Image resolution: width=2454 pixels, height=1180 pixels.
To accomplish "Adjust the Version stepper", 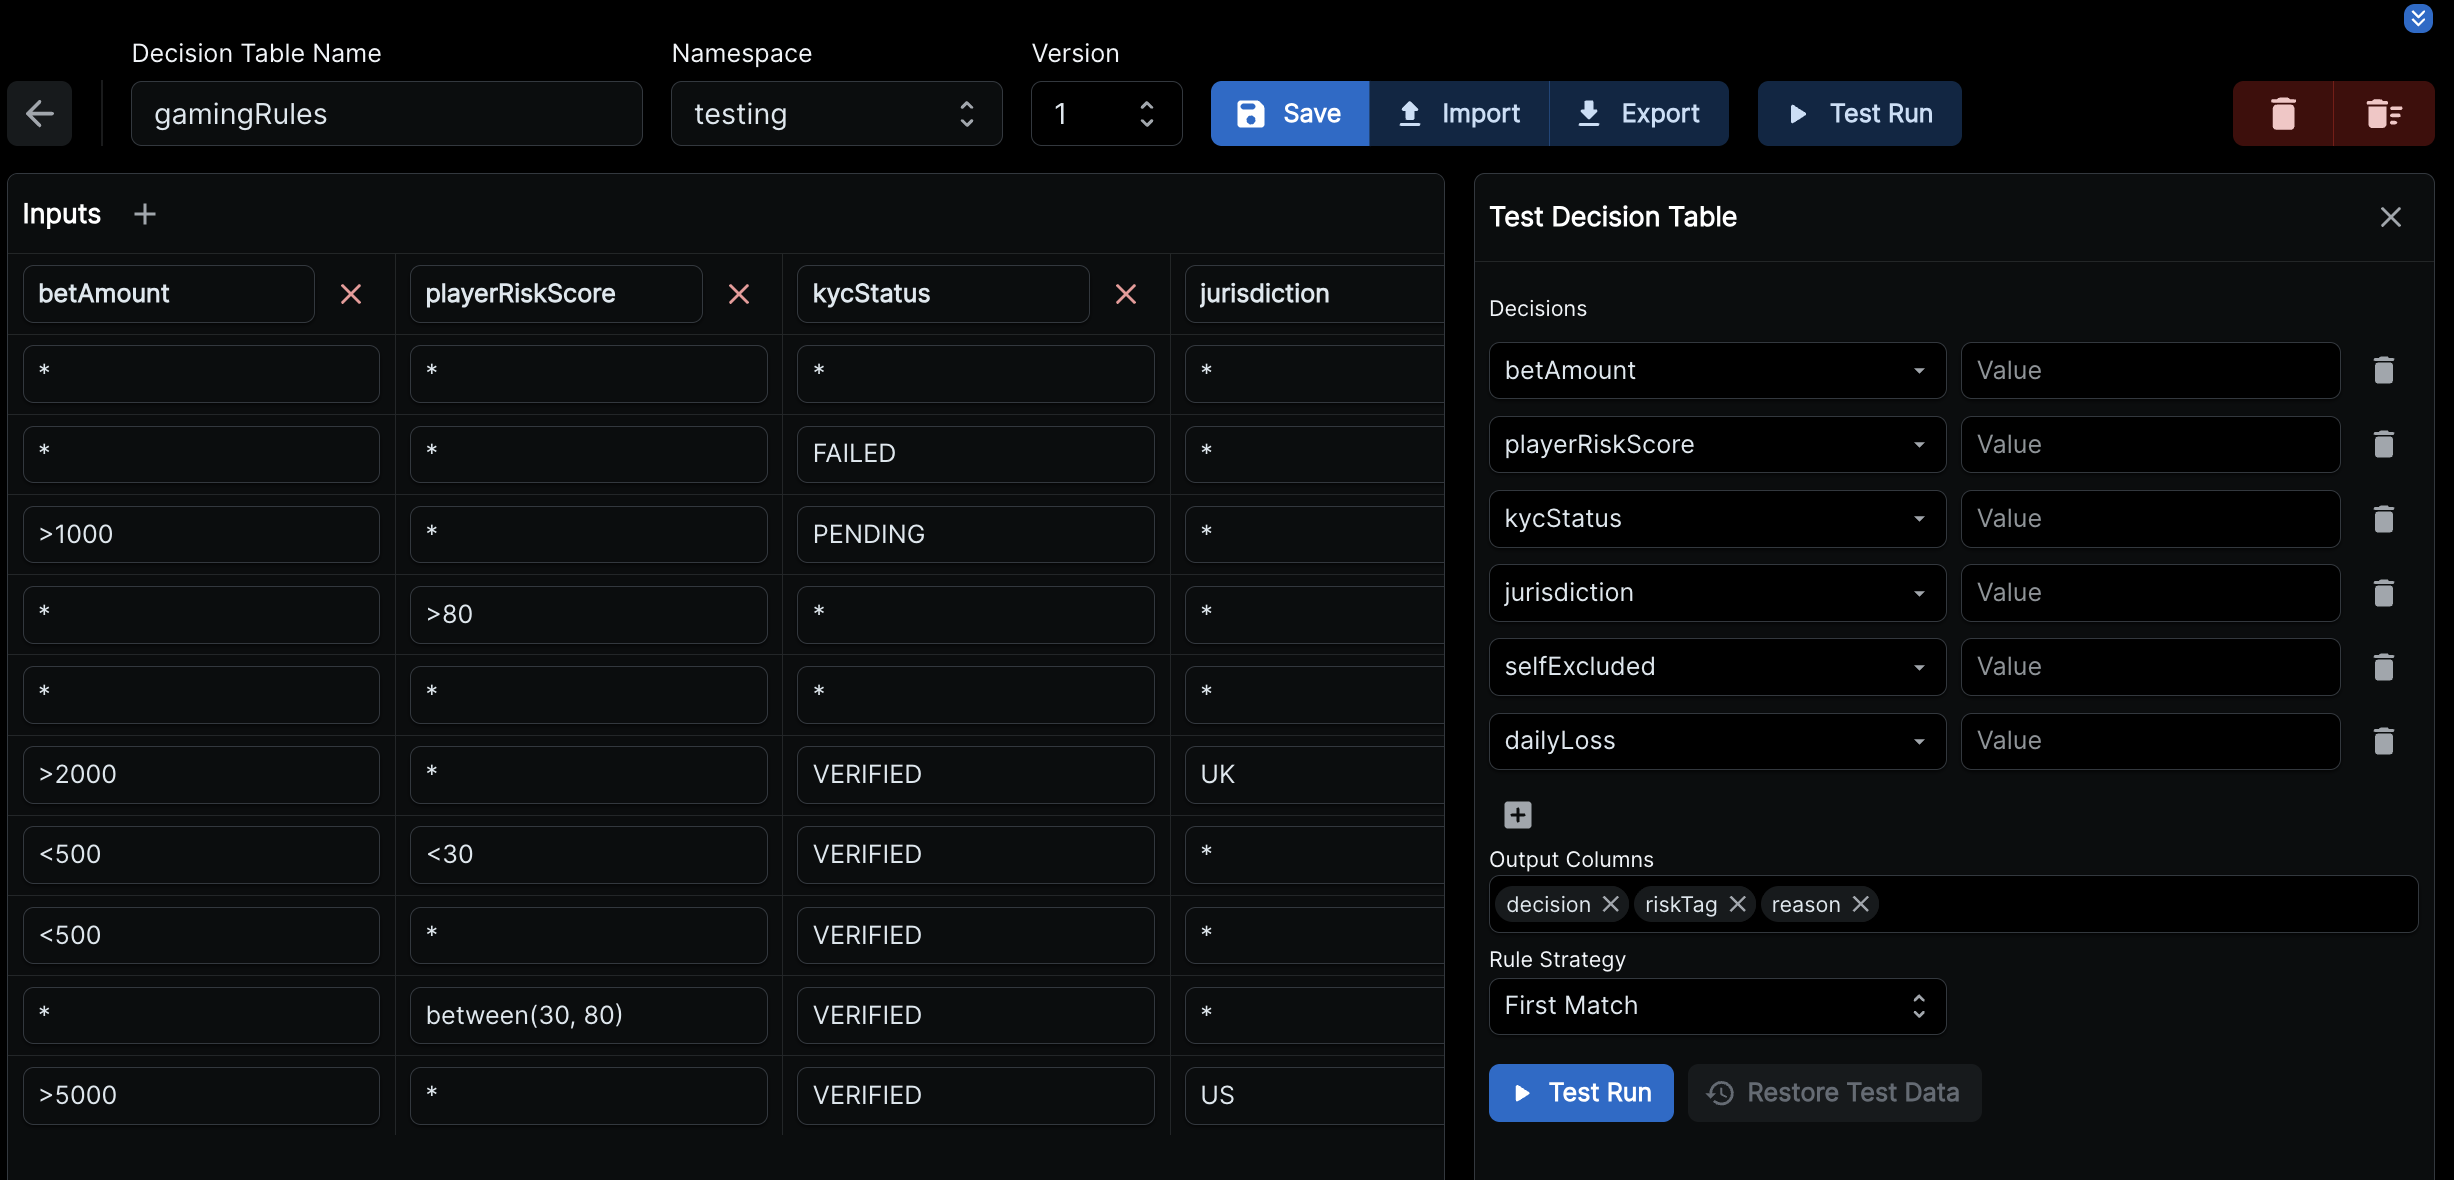I will tap(1147, 114).
